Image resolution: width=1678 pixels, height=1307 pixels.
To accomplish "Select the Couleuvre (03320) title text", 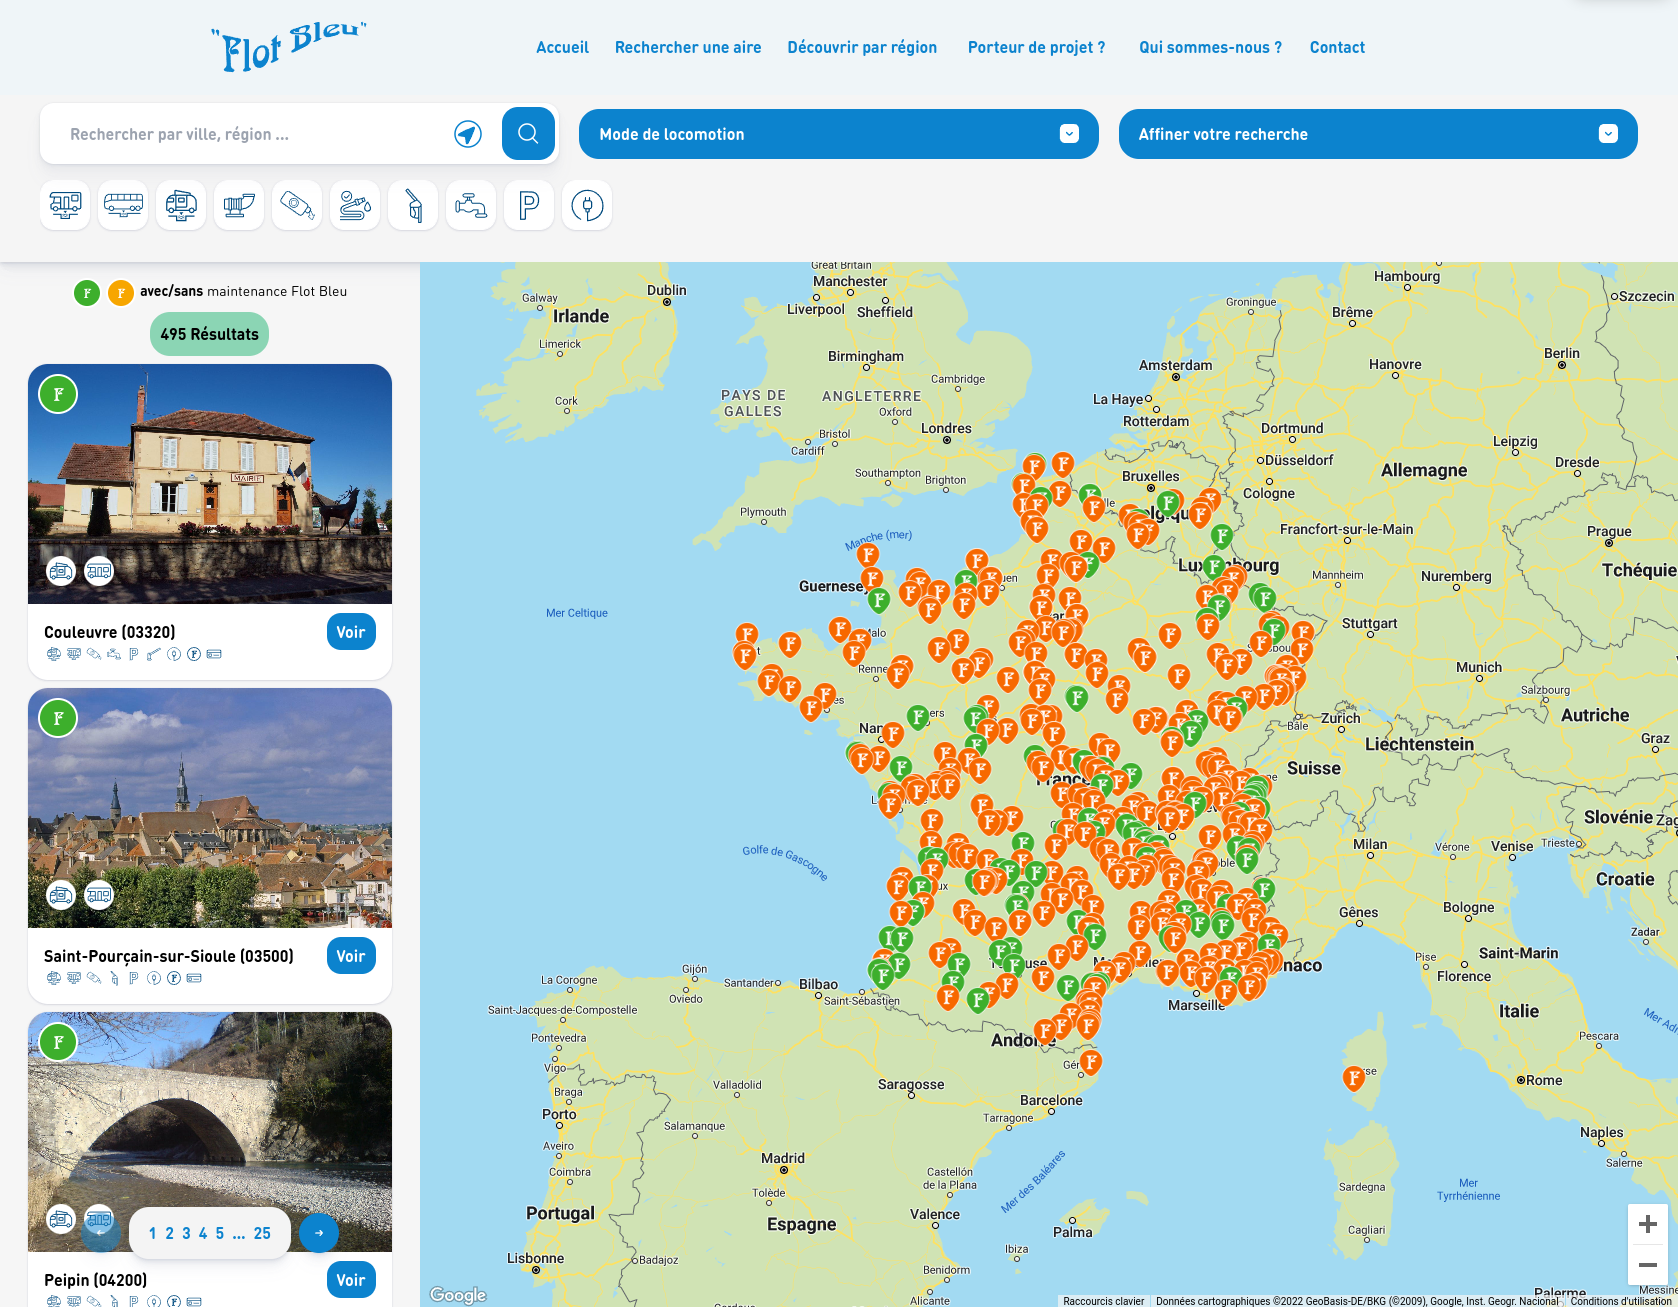I will pyautogui.click(x=110, y=632).
